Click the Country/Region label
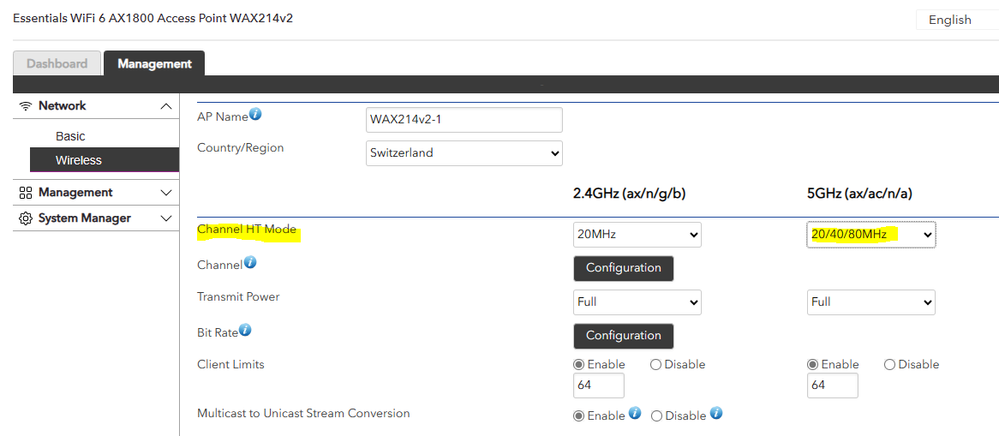 (240, 148)
